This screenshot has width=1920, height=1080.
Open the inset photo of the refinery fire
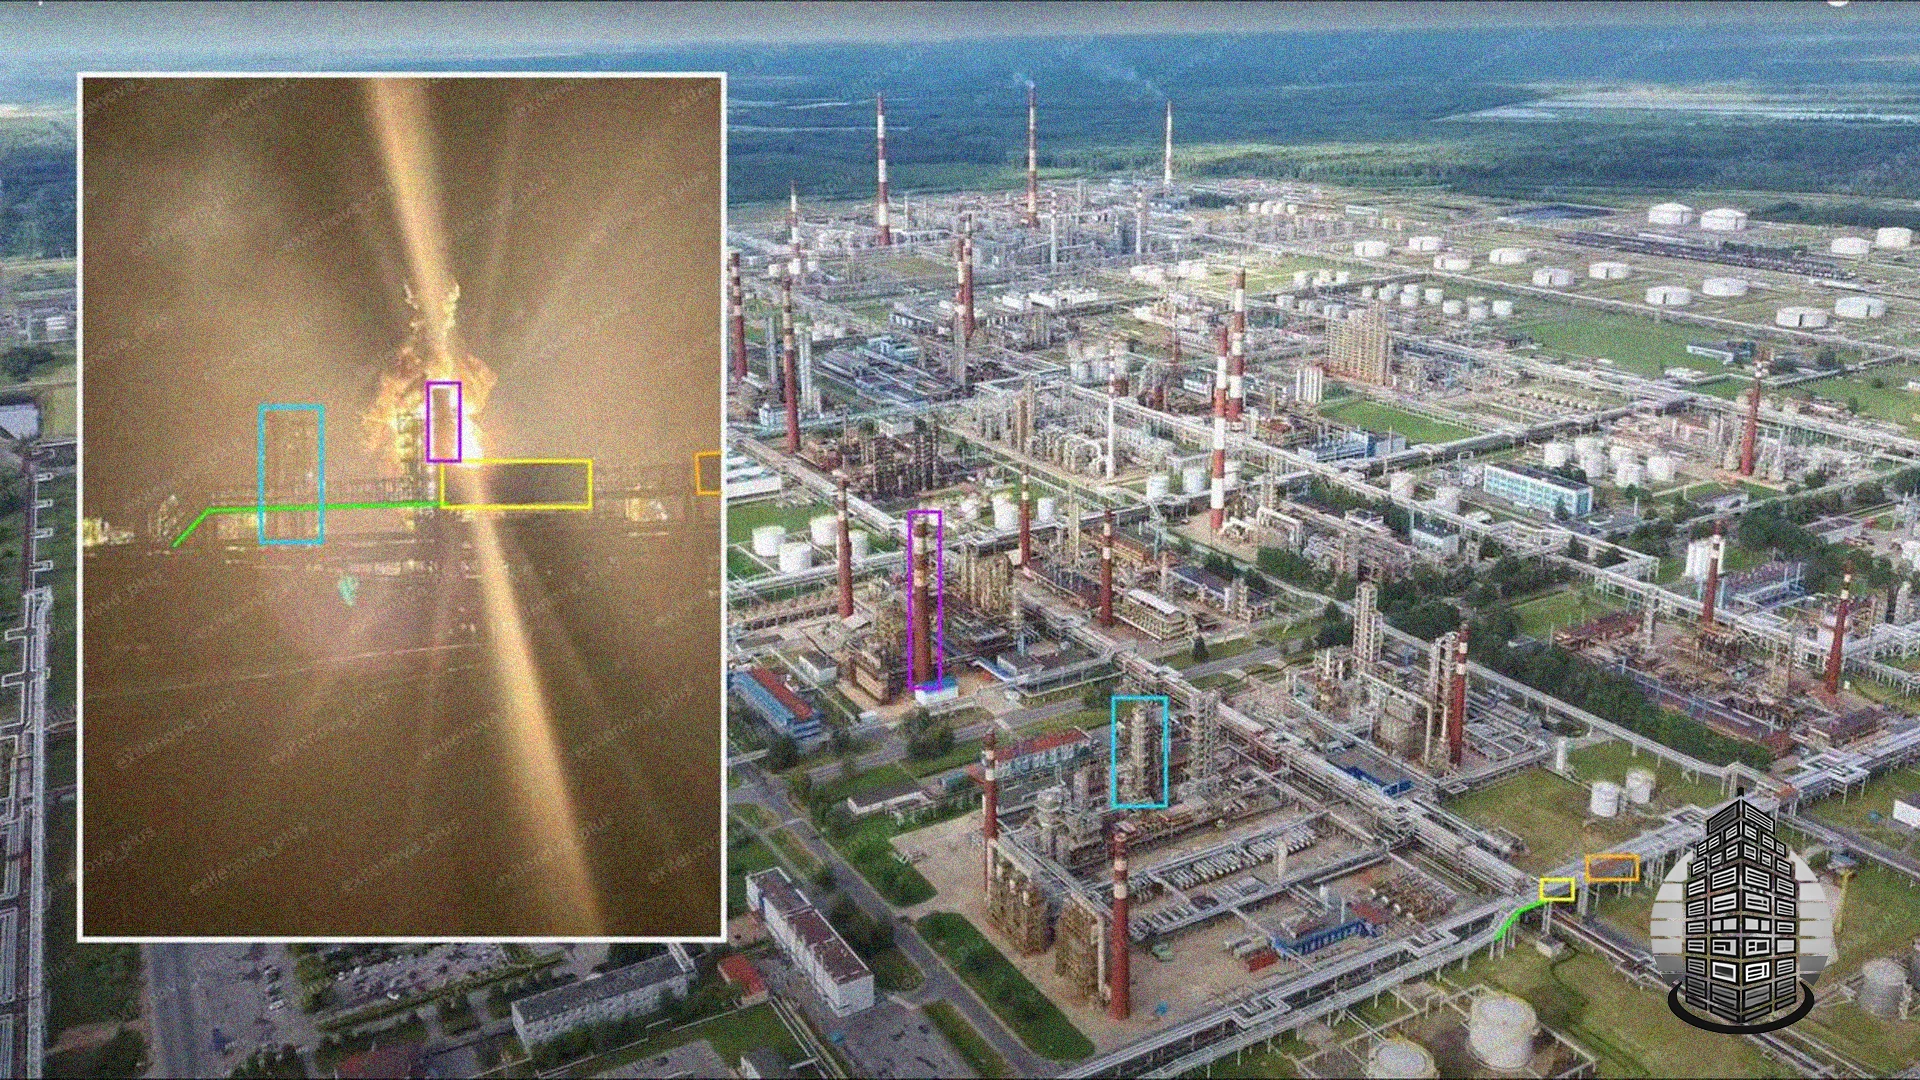click(x=402, y=507)
